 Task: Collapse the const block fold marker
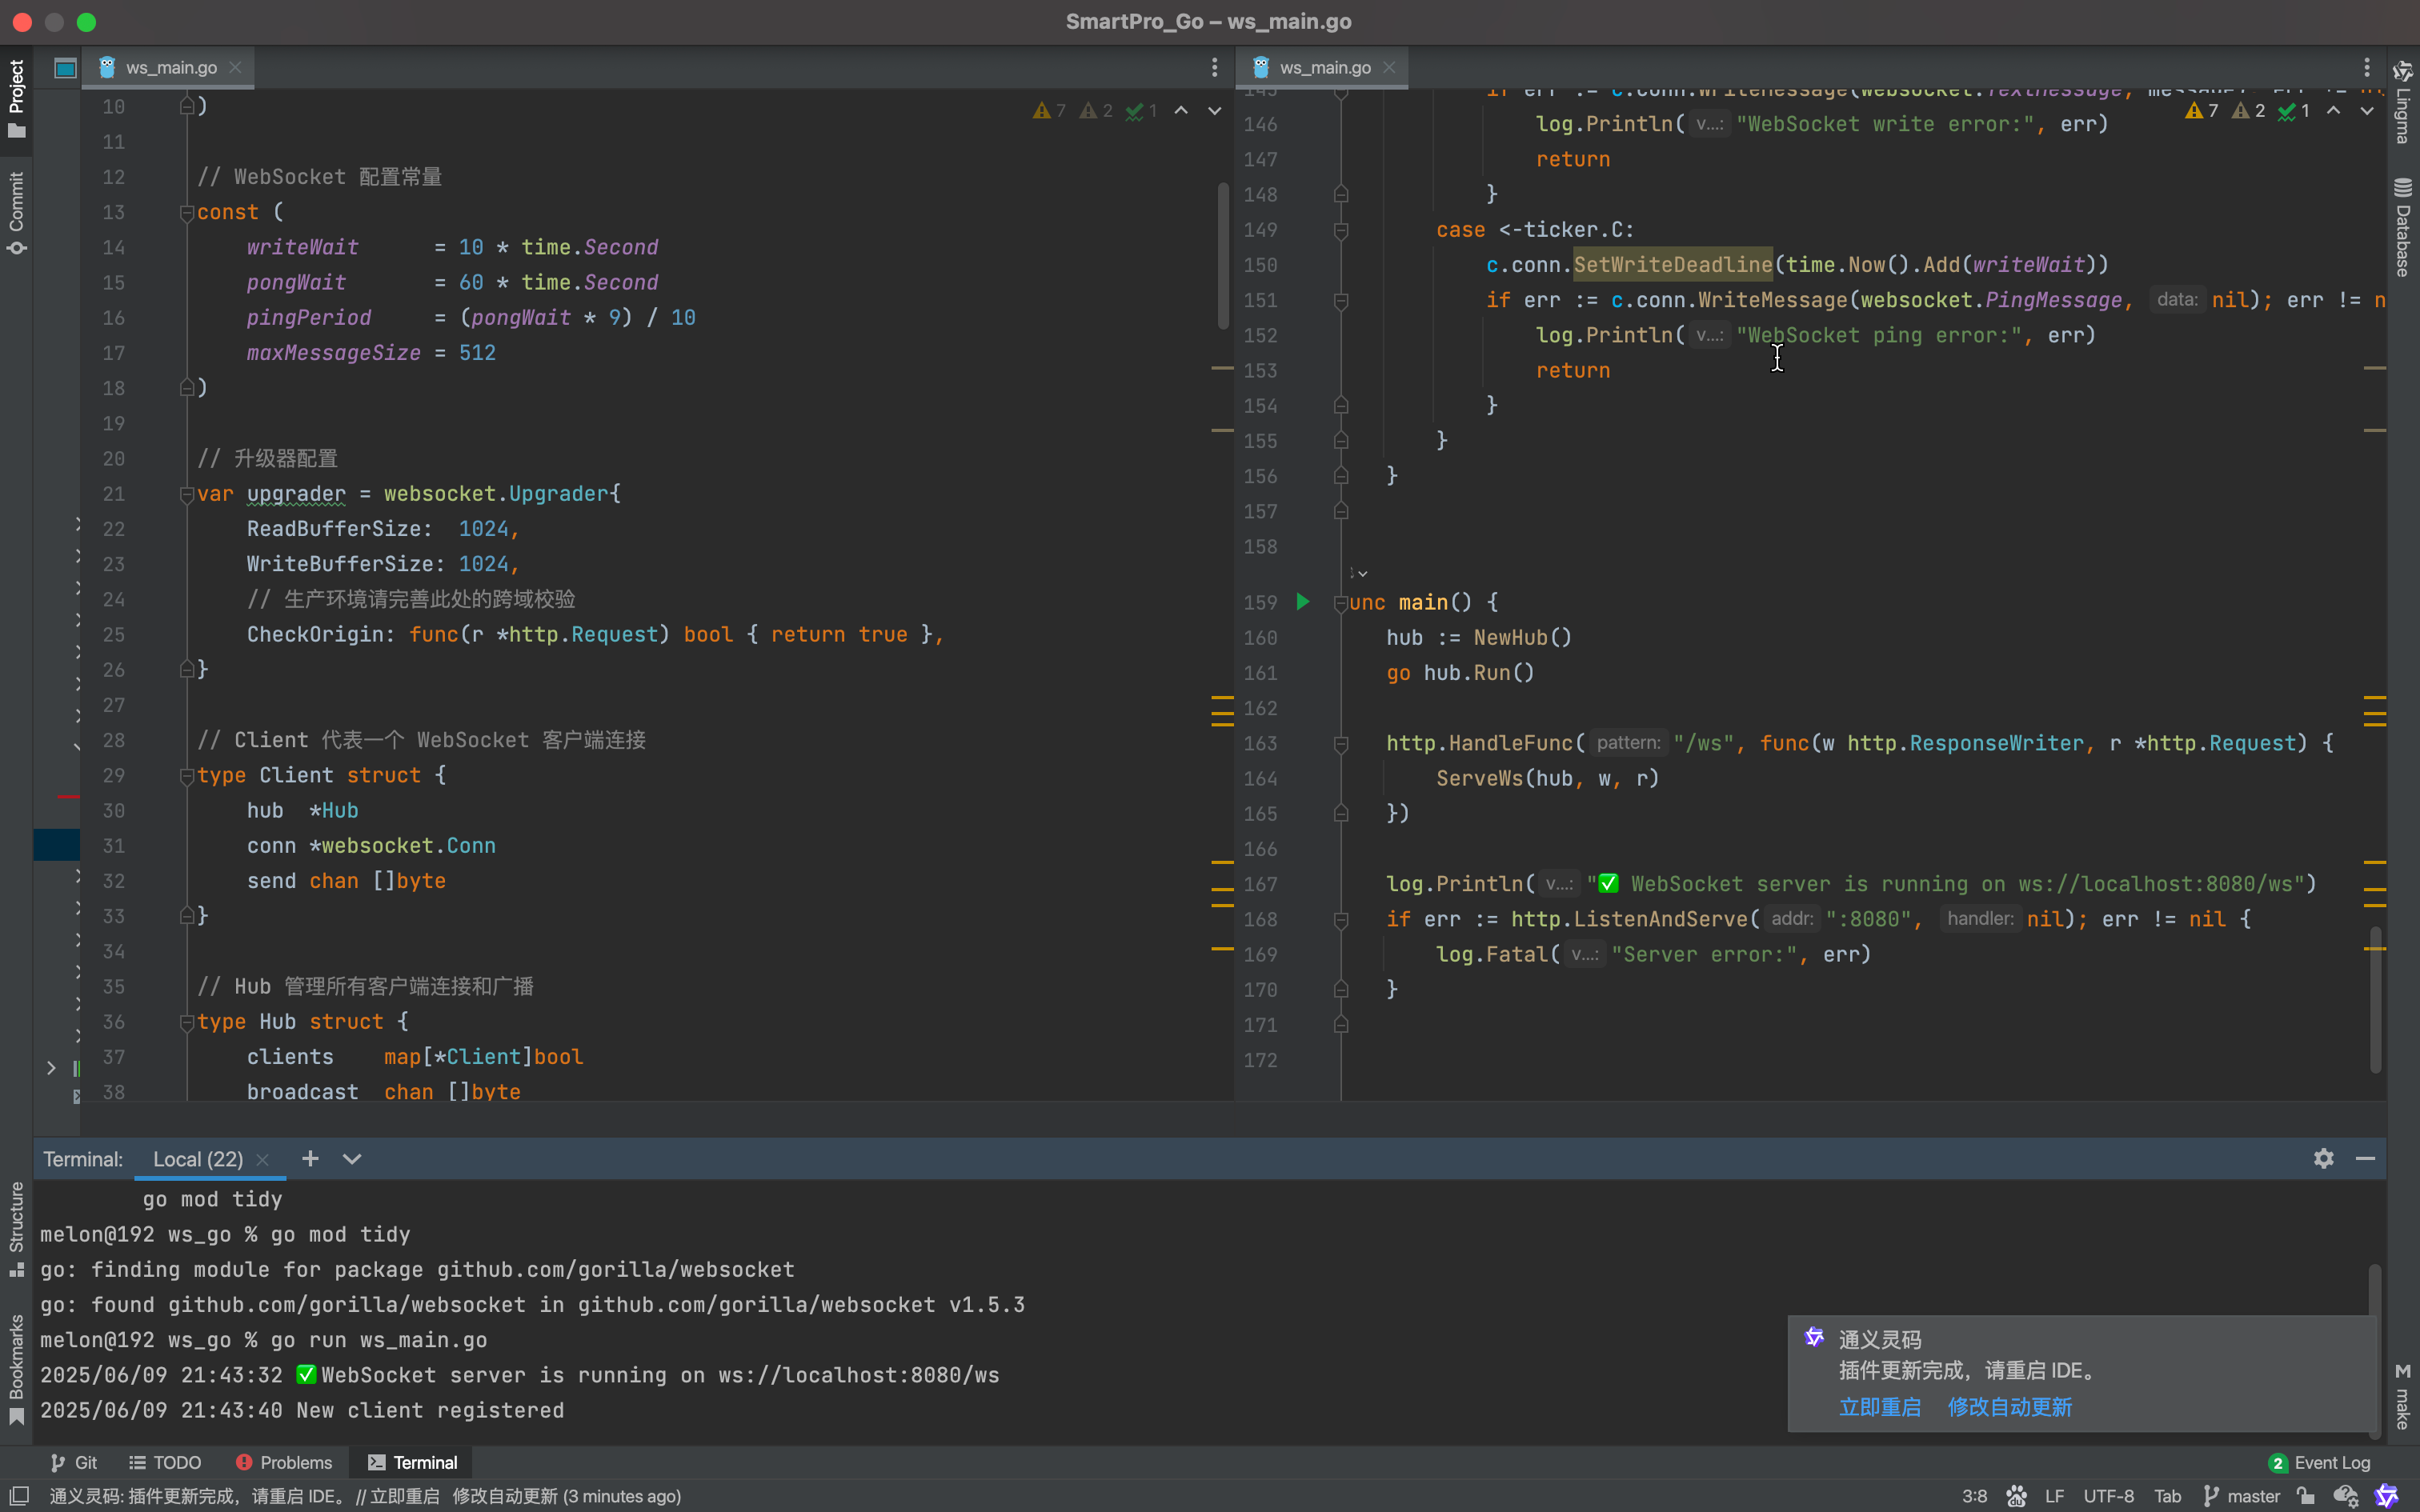186,212
